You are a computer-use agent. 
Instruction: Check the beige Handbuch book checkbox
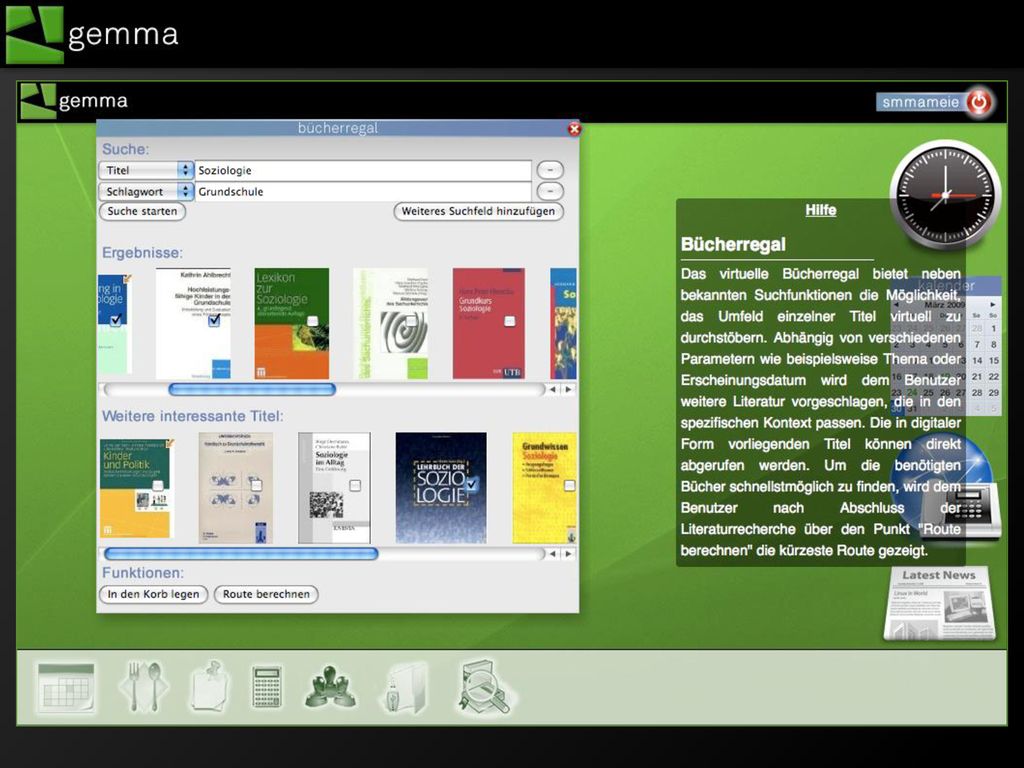click(256, 485)
